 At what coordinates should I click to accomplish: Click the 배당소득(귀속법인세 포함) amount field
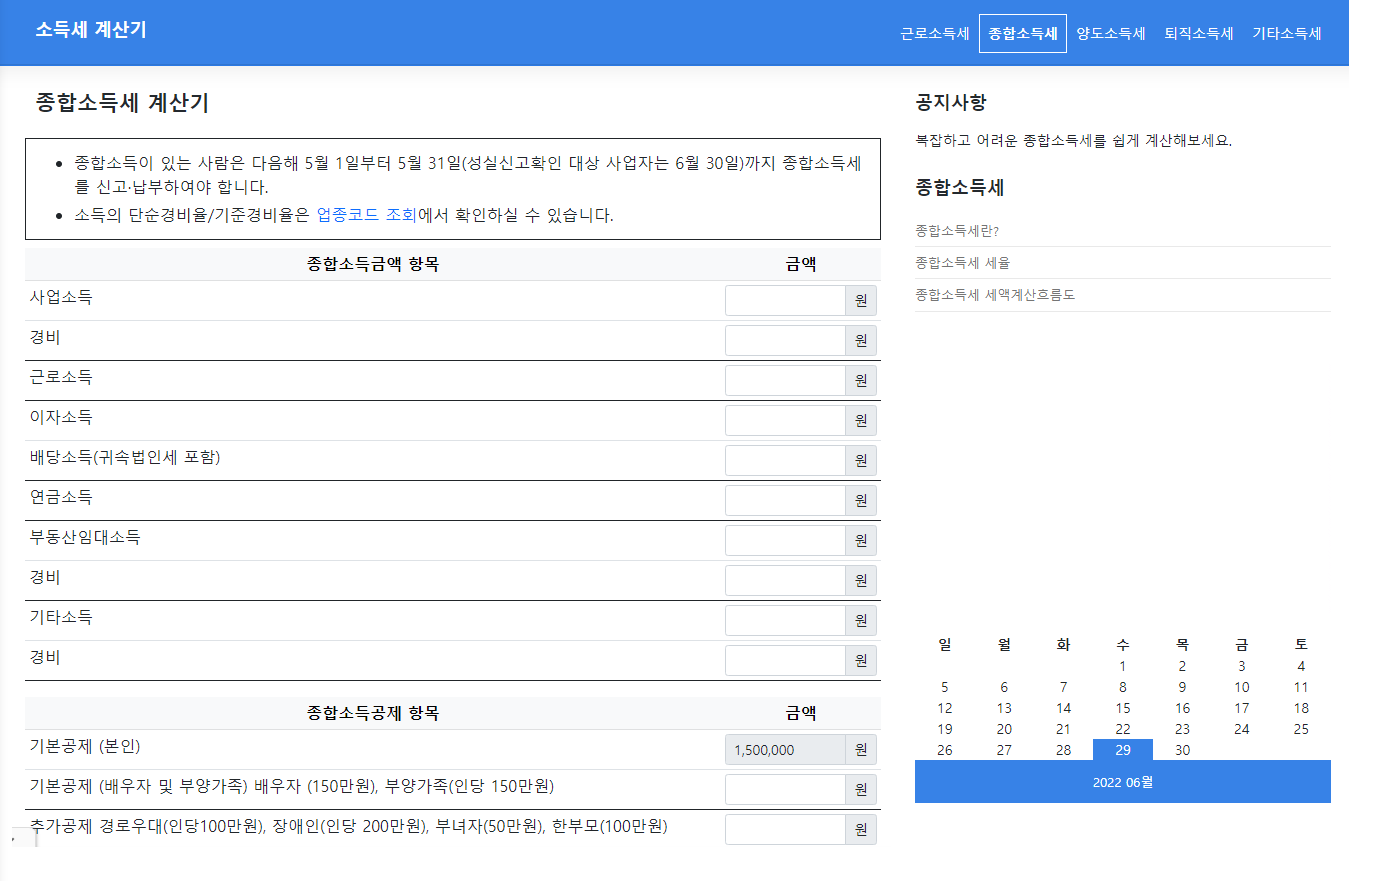(786, 460)
